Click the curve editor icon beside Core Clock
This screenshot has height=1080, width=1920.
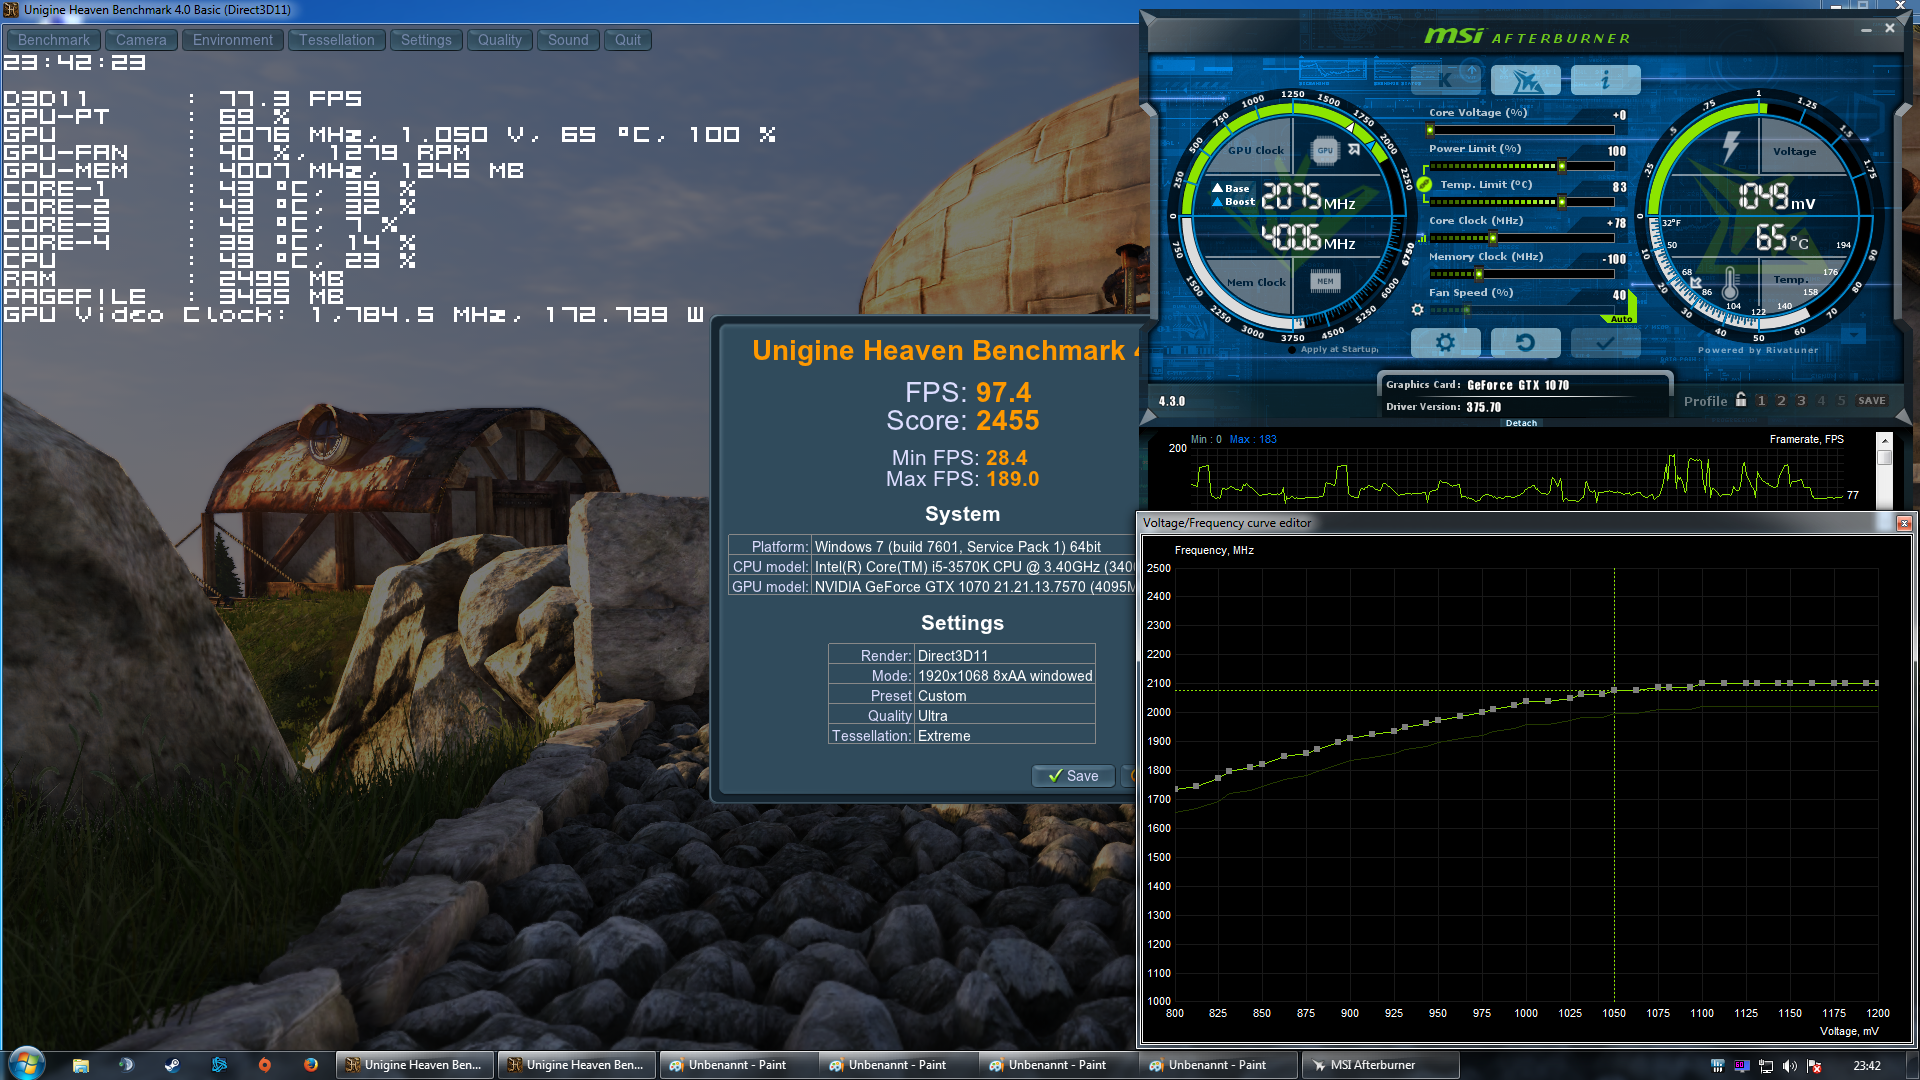(1421, 238)
